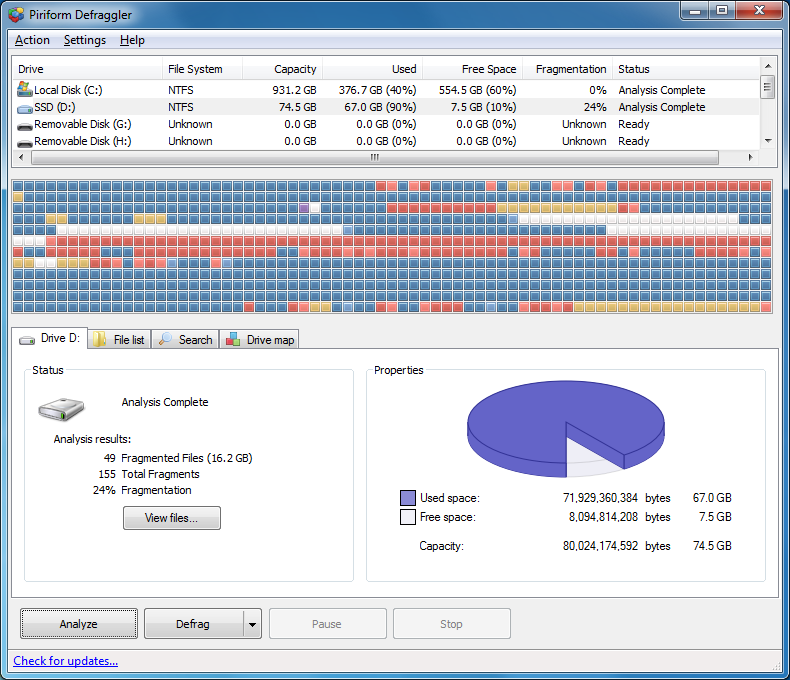This screenshot has height=680, width=790.
Task: Click the Pause button
Action: click(x=327, y=624)
